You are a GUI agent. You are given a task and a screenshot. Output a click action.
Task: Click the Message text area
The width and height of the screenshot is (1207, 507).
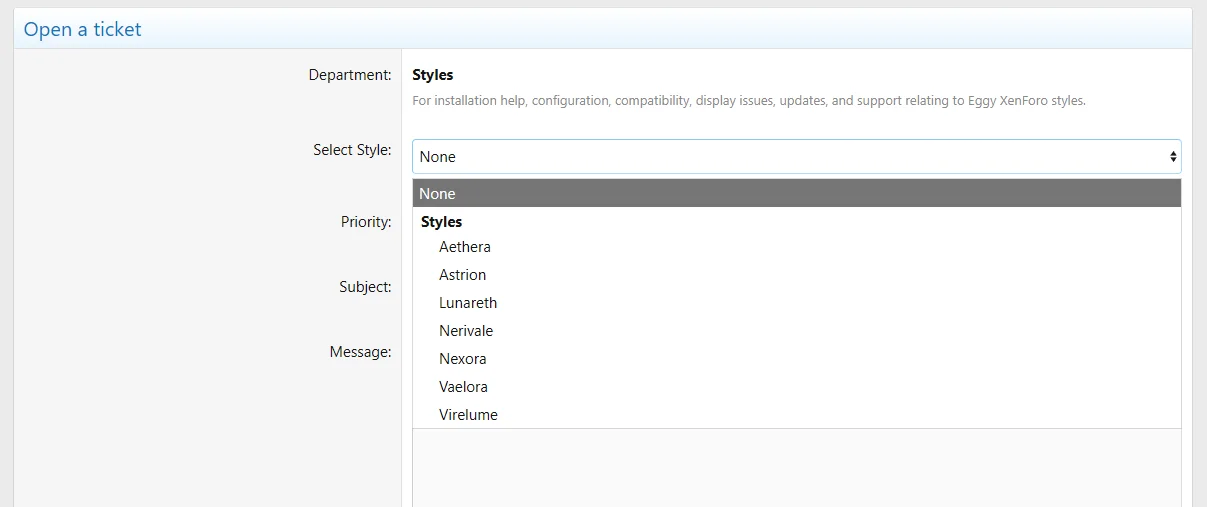(796, 468)
